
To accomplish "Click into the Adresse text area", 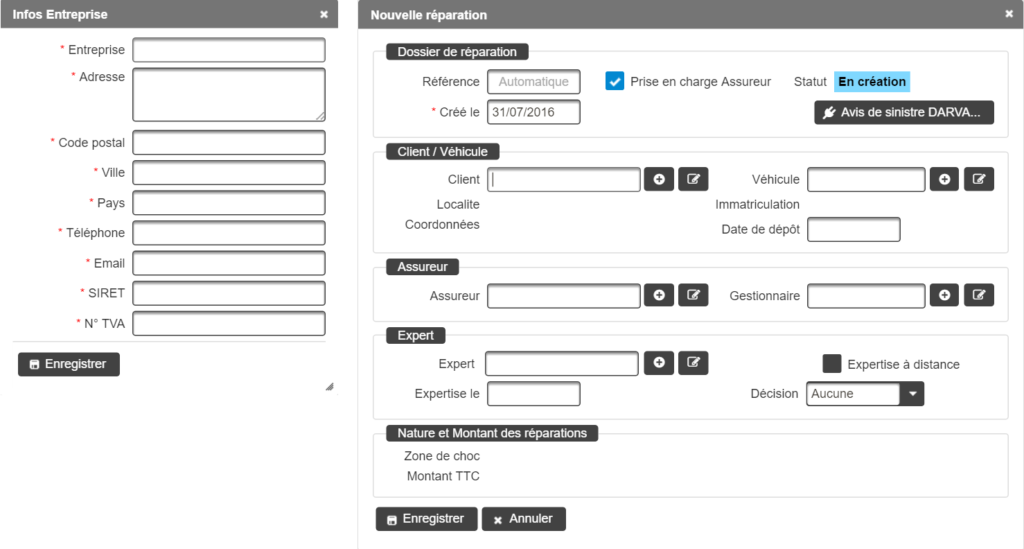I will coord(229,95).
